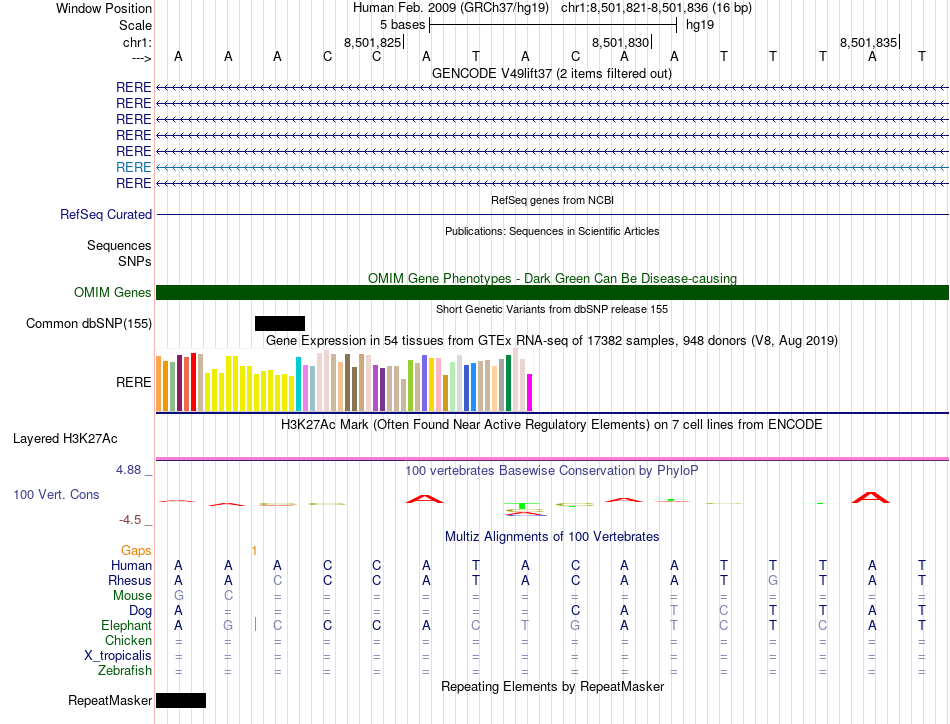Click the 4.88 PhyloP upper scale value
The height and width of the screenshot is (724, 950).
[x=128, y=470]
